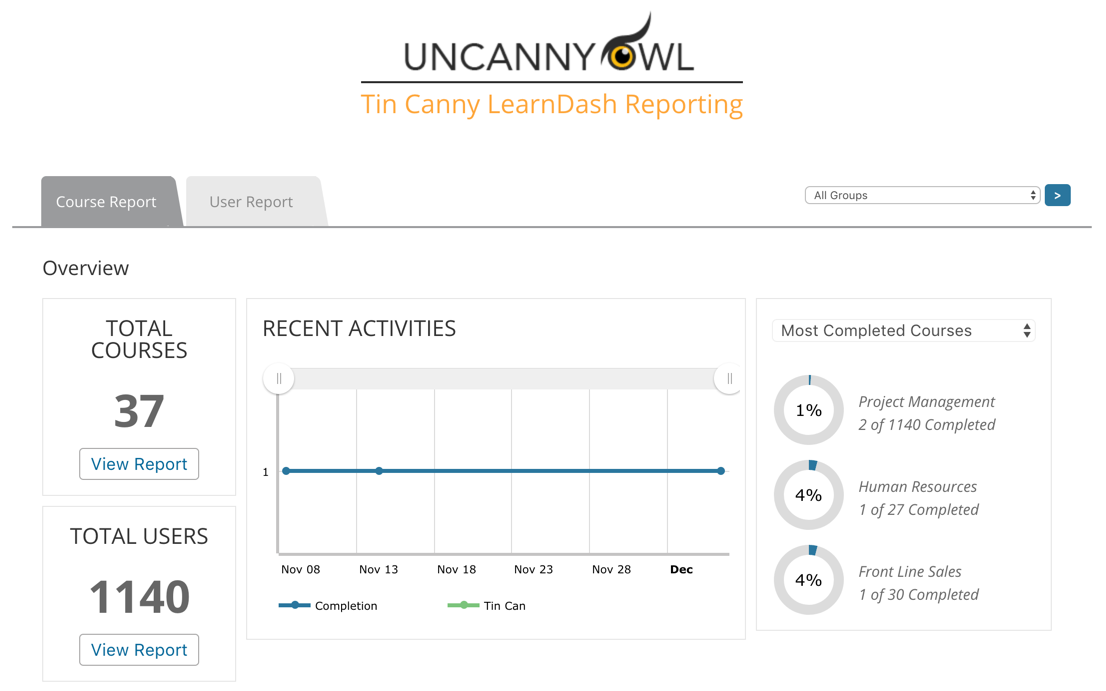
Task: Toggle the Tin Can series in legend
Action: point(487,605)
